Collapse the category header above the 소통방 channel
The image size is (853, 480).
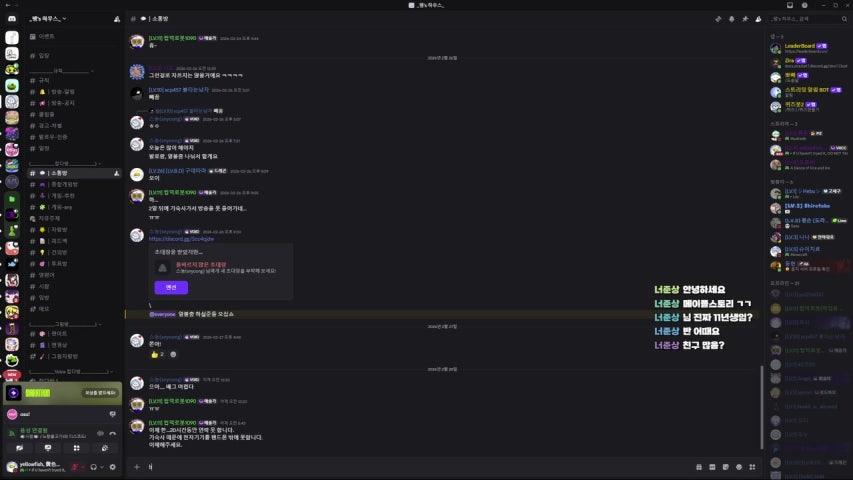(x=64, y=163)
